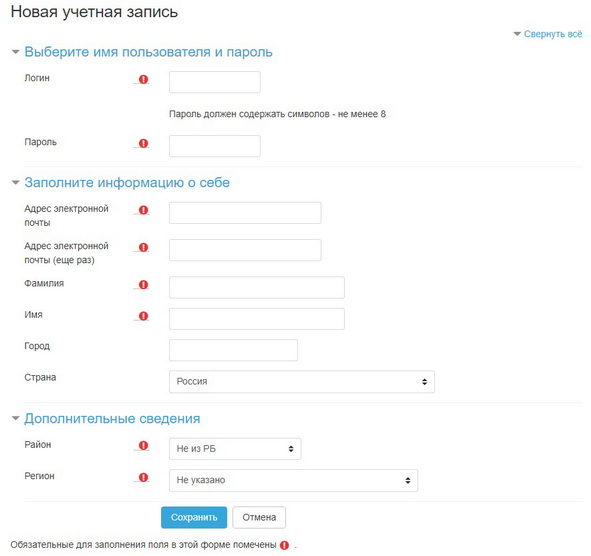
Task: Collapse the Выберите имя пользователя и пароль section
Action: tap(148, 52)
